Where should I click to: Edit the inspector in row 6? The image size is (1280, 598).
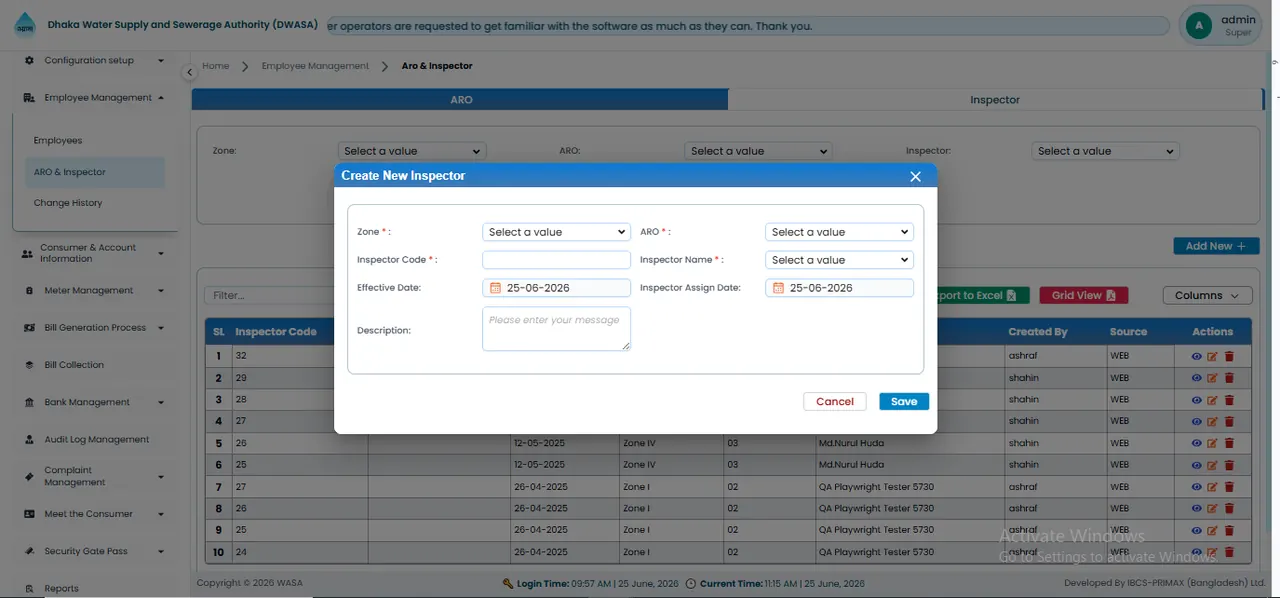tap(1213, 465)
